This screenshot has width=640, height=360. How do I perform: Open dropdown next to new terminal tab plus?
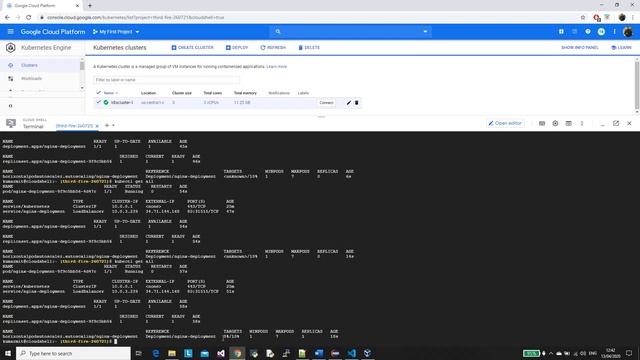click(x=113, y=126)
